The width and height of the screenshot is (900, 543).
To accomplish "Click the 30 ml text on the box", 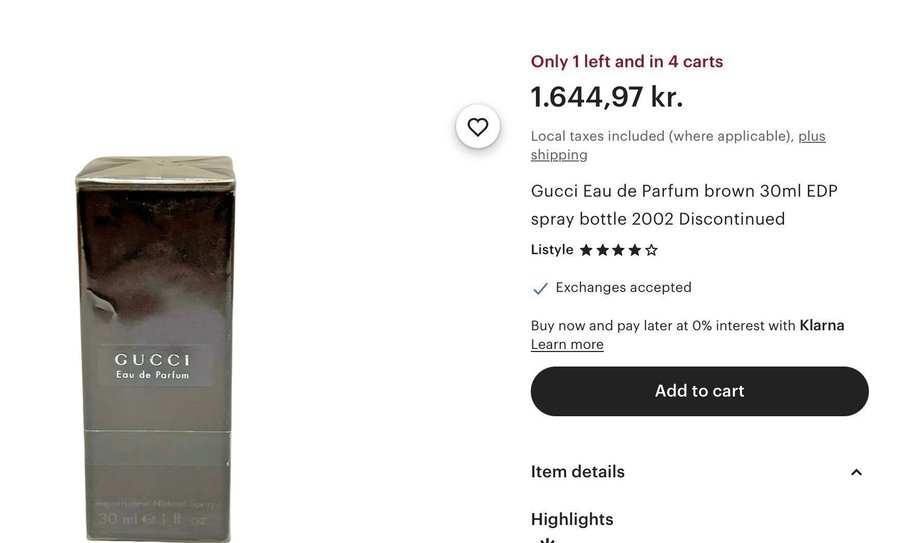I will tap(117, 520).
